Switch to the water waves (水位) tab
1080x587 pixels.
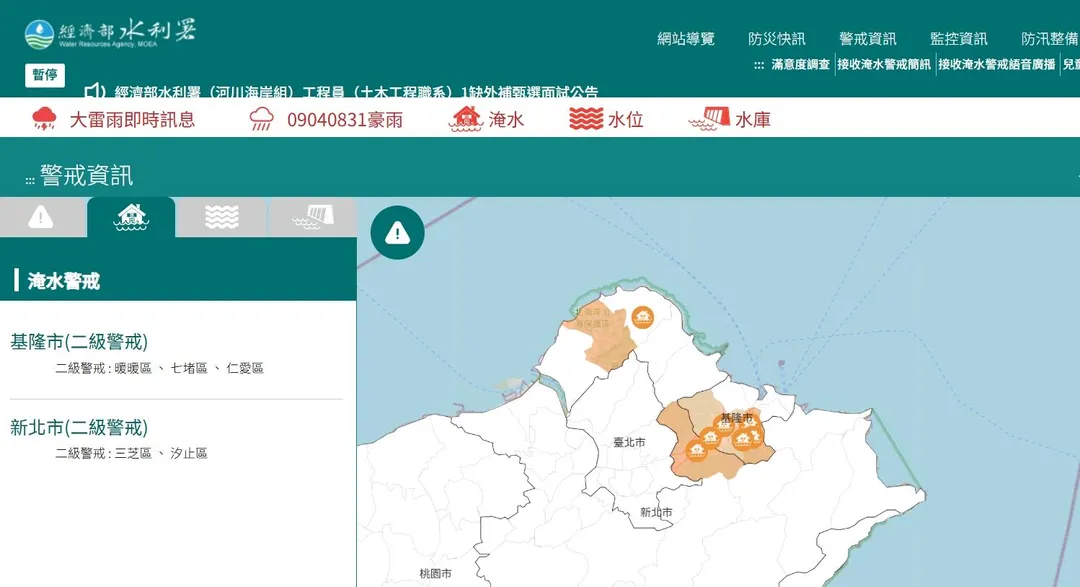click(x=222, y=217)
